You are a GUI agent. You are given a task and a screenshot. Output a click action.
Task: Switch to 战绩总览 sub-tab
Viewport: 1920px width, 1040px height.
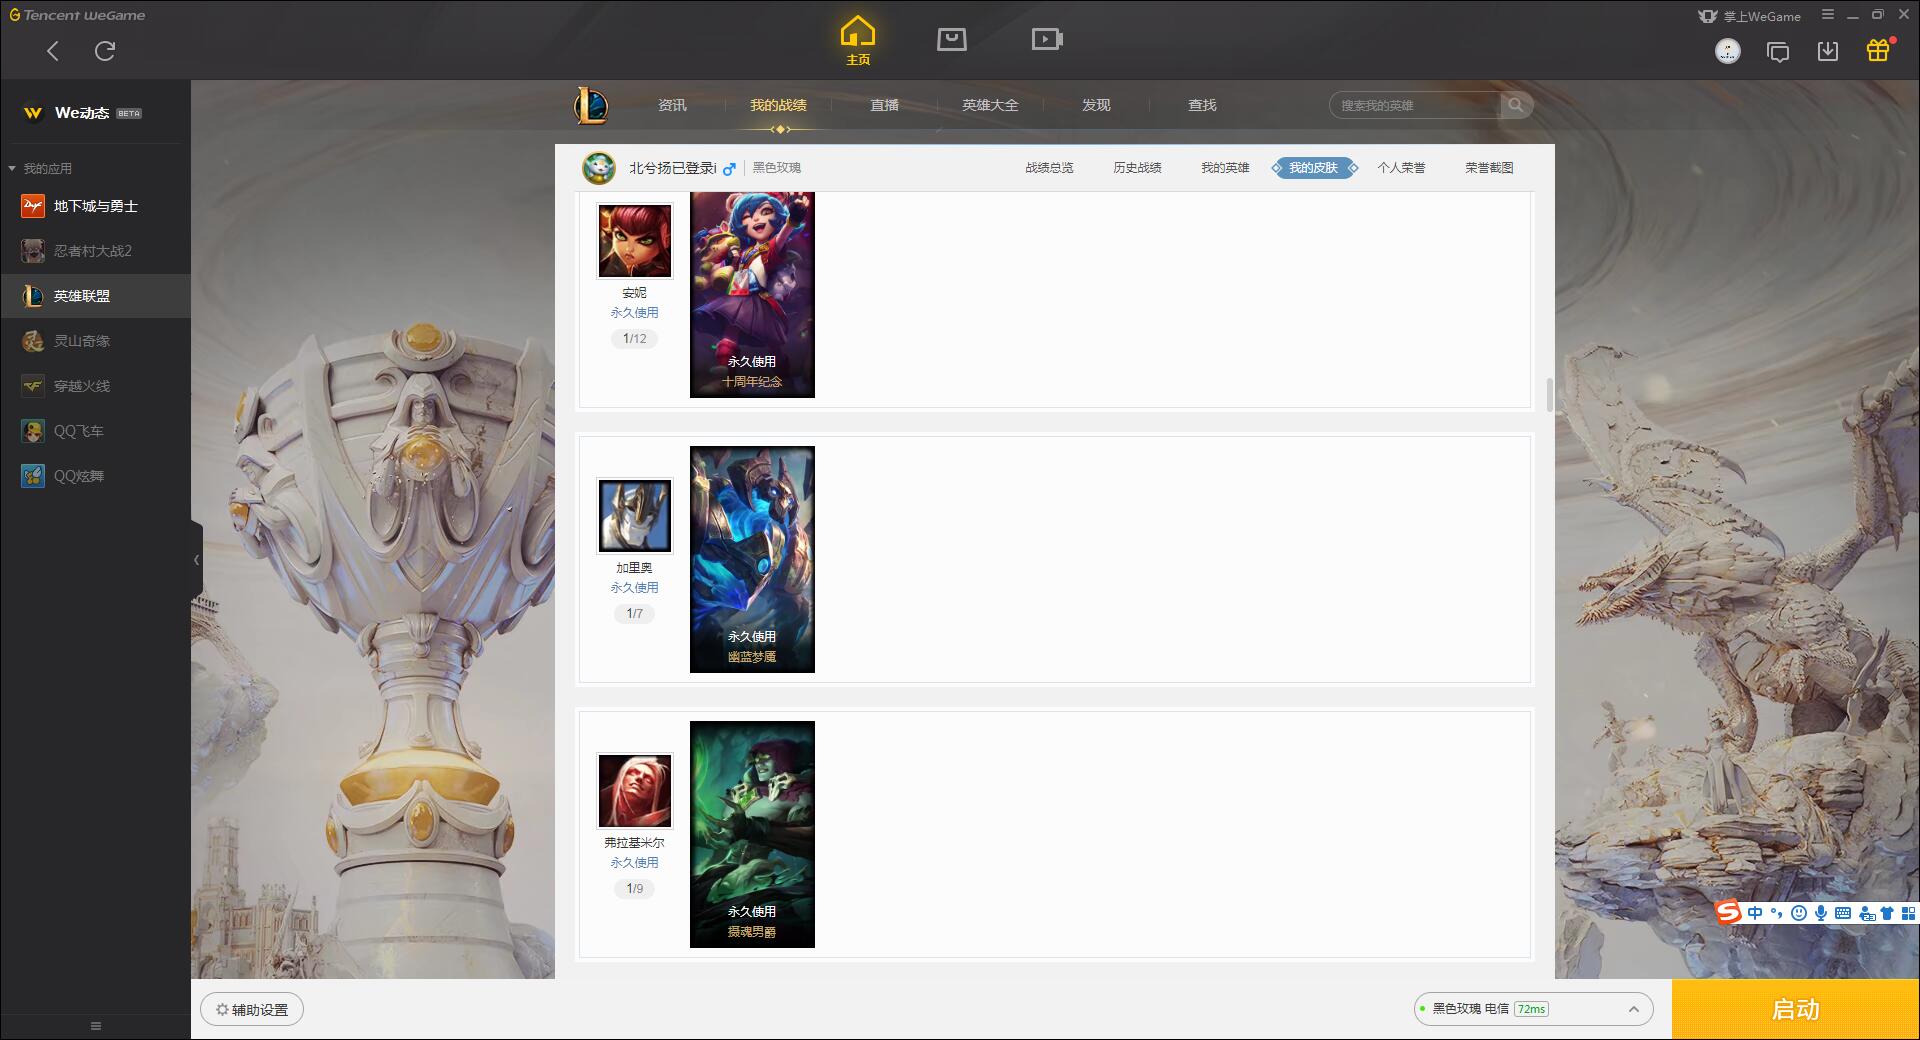click(1049, 168)
